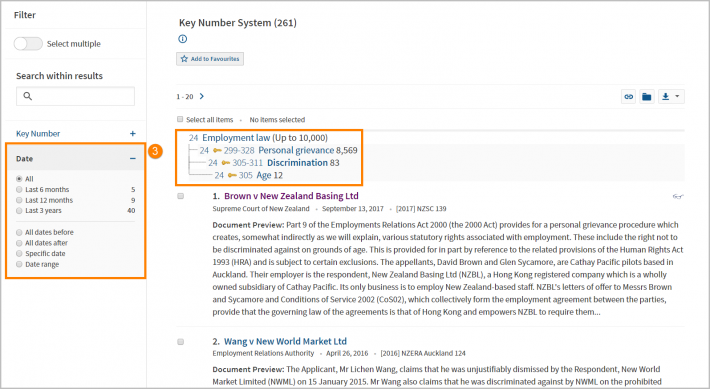Check the Select all items checkbox

(x=180, y=119)
